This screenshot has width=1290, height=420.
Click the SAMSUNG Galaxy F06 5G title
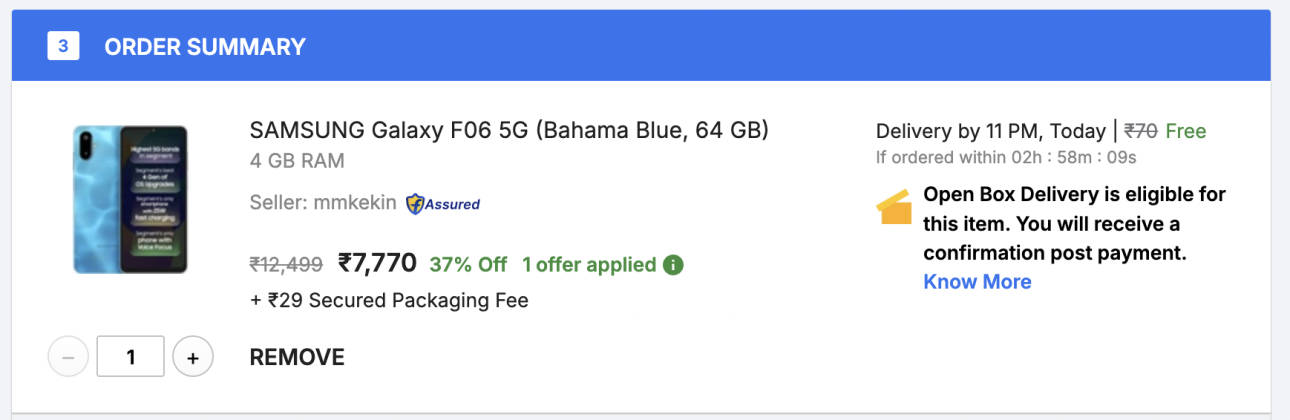point(509,131)
